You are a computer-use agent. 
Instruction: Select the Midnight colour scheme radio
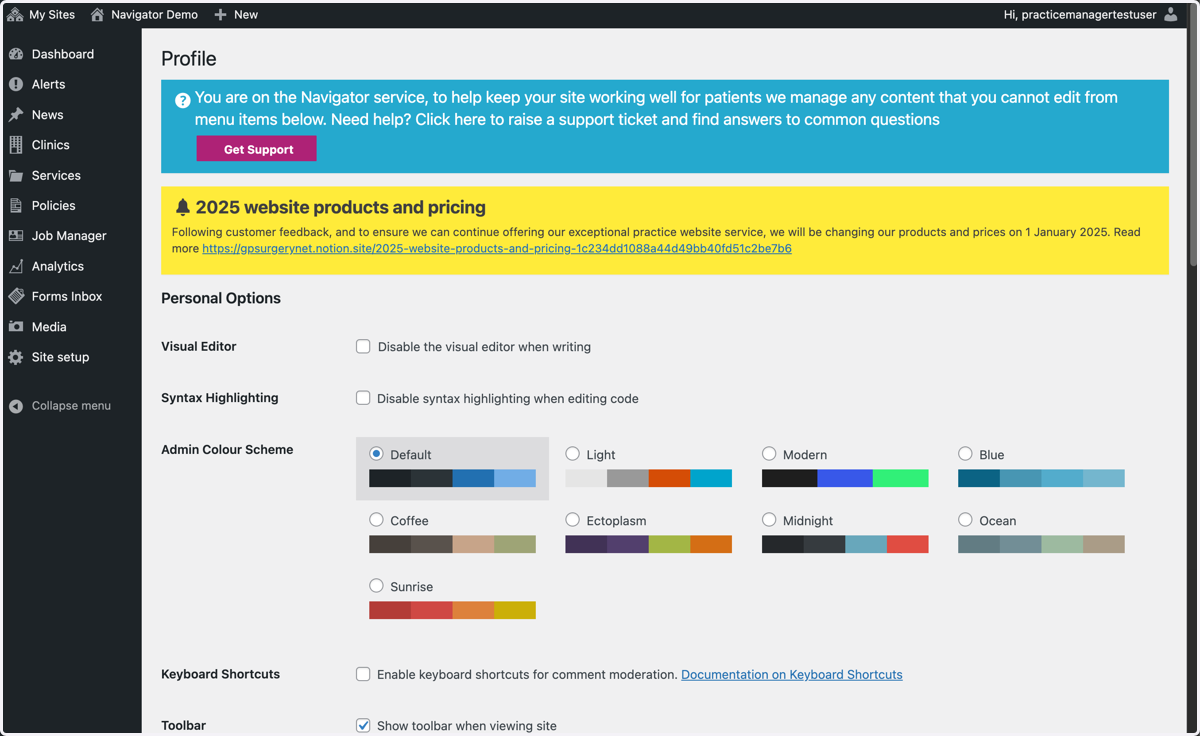pyautogui.click(x=769, y=520)
